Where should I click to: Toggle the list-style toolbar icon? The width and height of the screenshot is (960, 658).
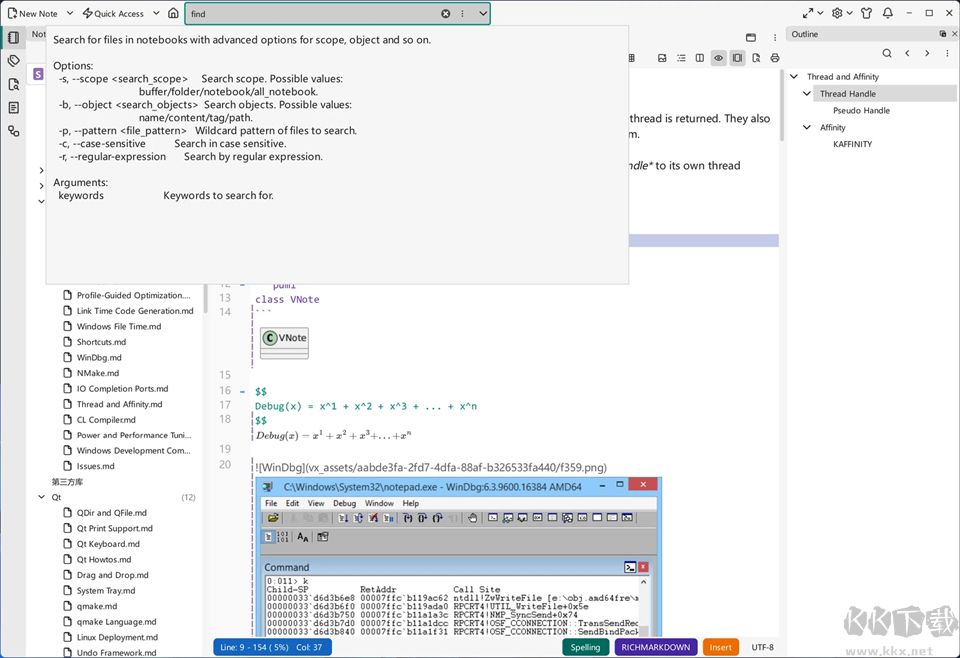click(681, 58)
